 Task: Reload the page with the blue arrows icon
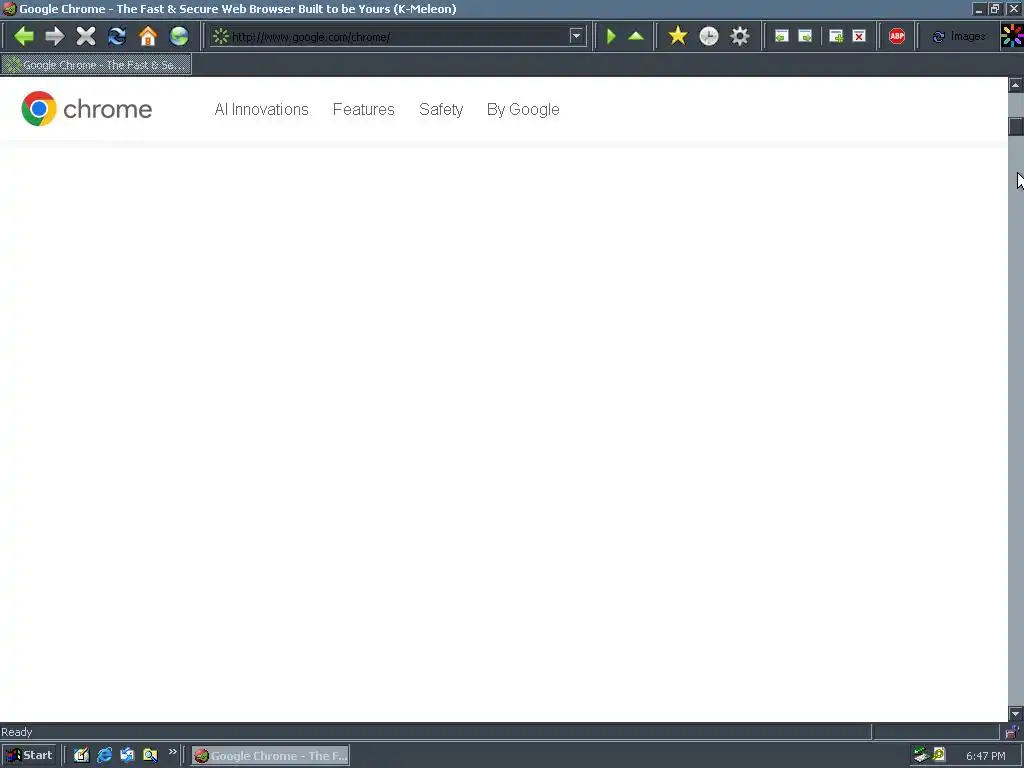tap(117, 36)
